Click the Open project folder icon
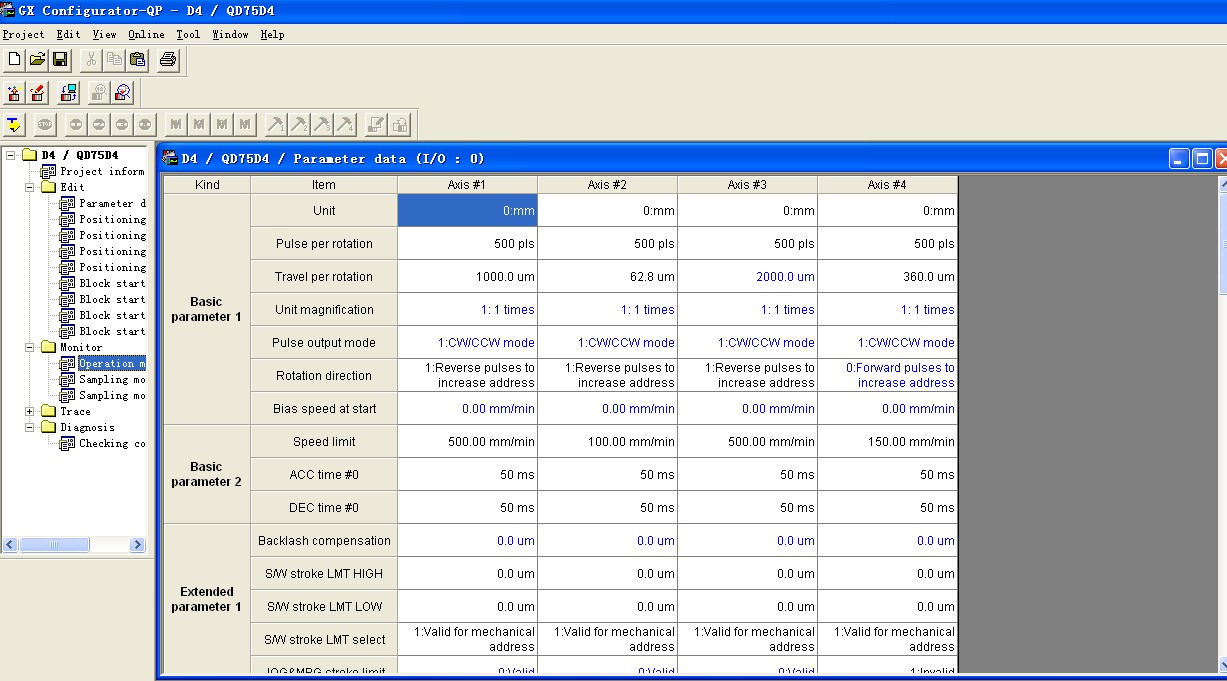 pyautogui.click(x=37, y=60)
